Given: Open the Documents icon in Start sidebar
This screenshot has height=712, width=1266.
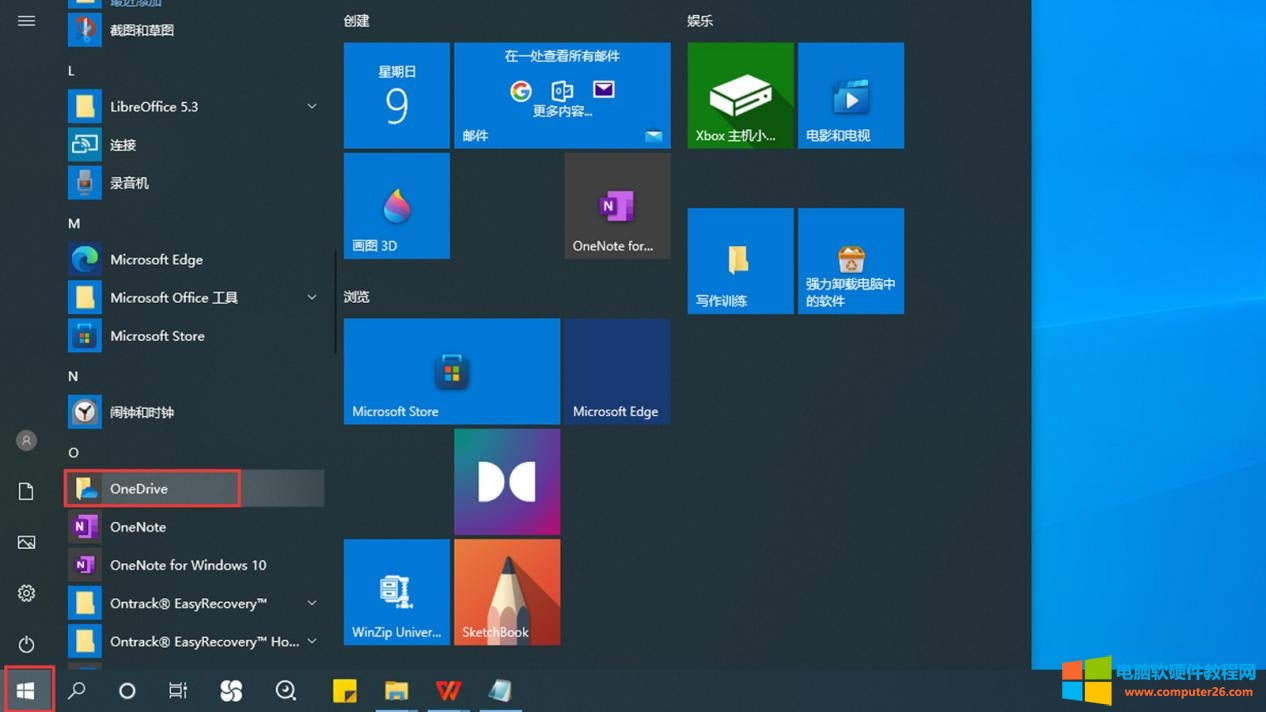Looking at the screenshot, I should coord(26,491).
